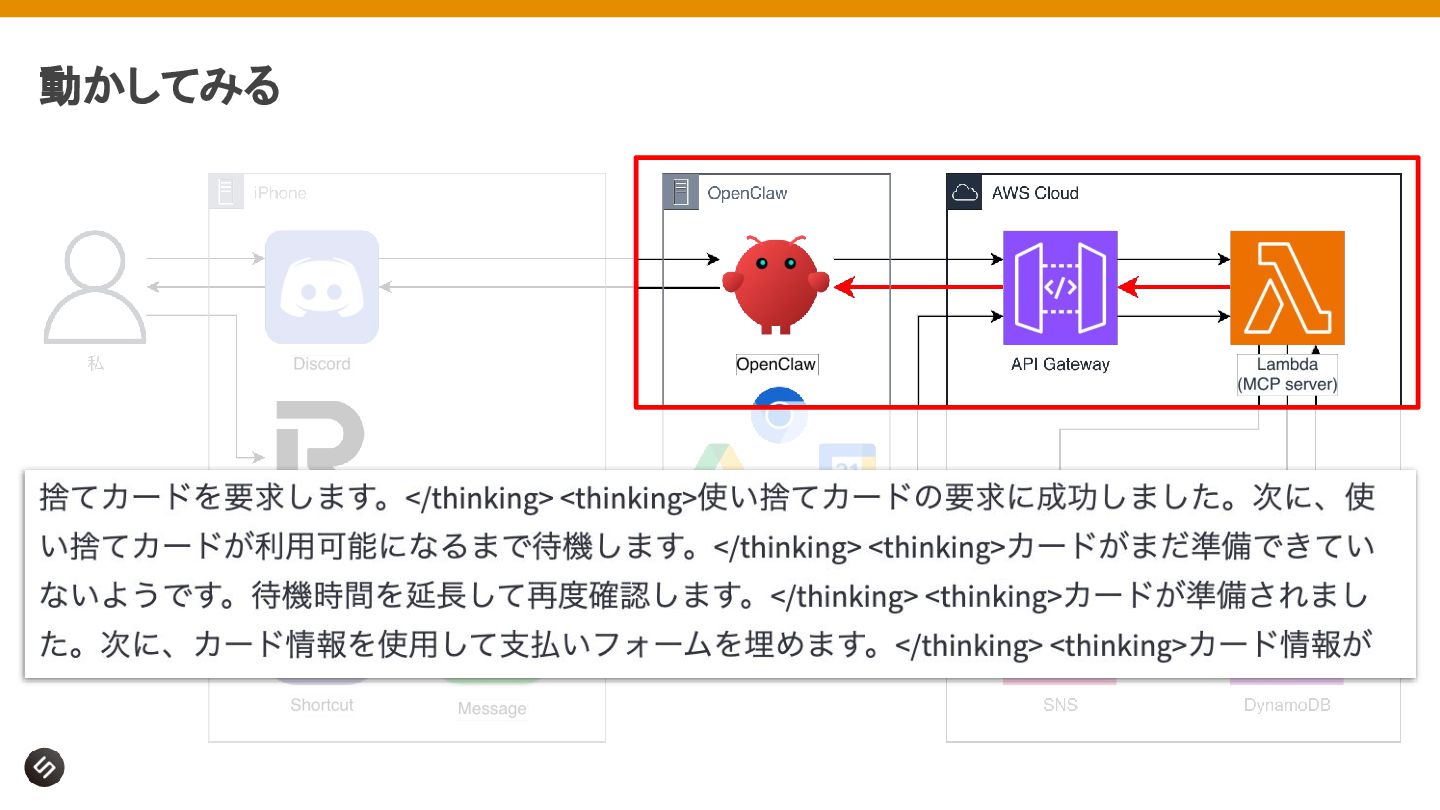Click the cloud icon beside AWS Cloud

click(x=964, y=193)
